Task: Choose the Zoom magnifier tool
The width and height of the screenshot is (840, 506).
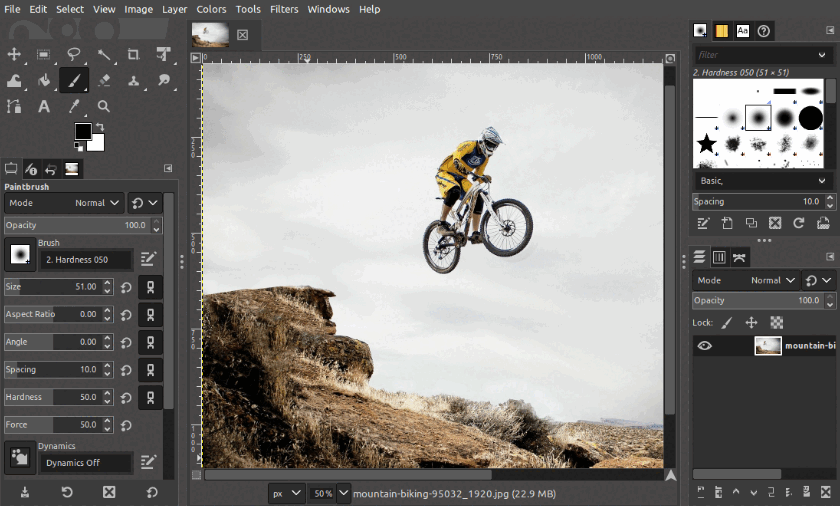Action: pyautogui.click(x=103, y=106)
